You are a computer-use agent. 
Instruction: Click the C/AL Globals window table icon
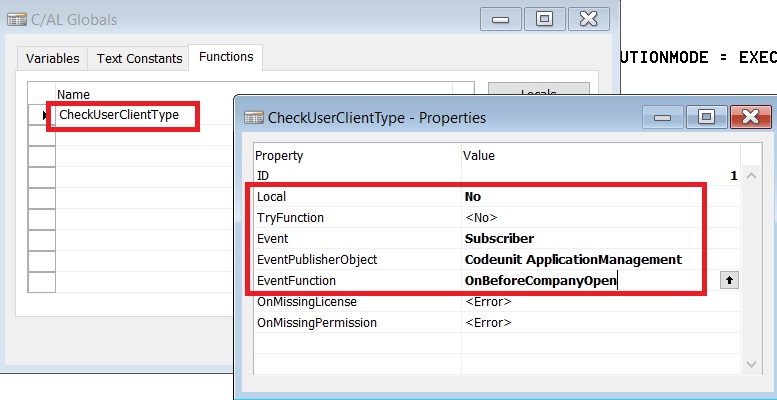[17, 18]
